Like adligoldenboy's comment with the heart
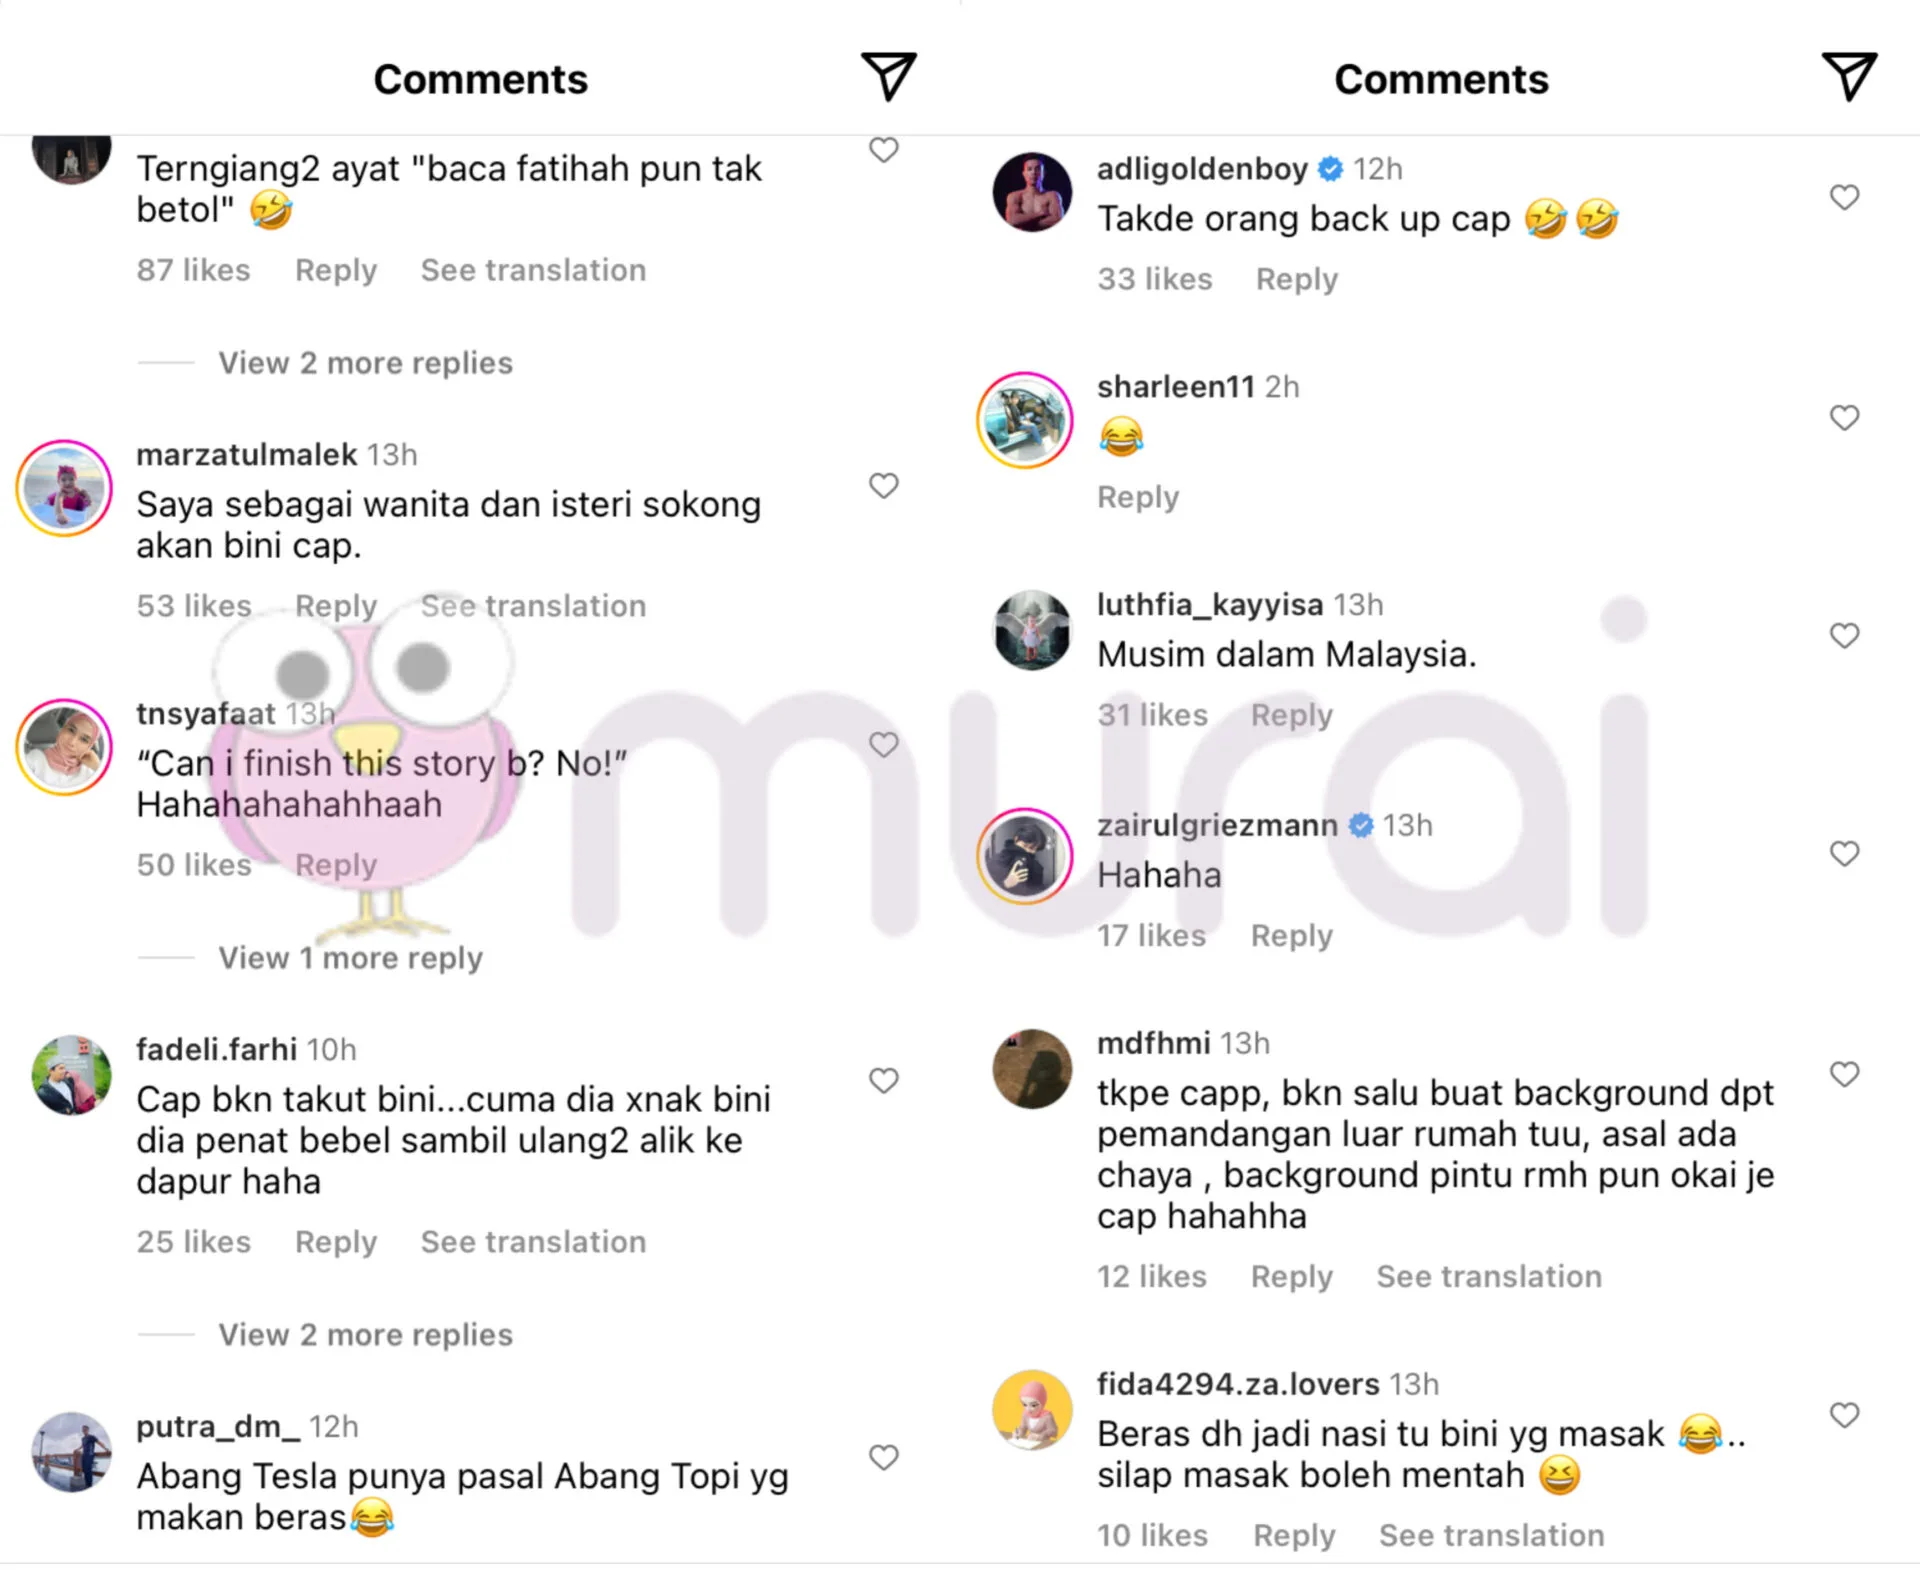The height and width of the screenshot is (1571, 1920). pyautogui.click(x=1844, y=198)
